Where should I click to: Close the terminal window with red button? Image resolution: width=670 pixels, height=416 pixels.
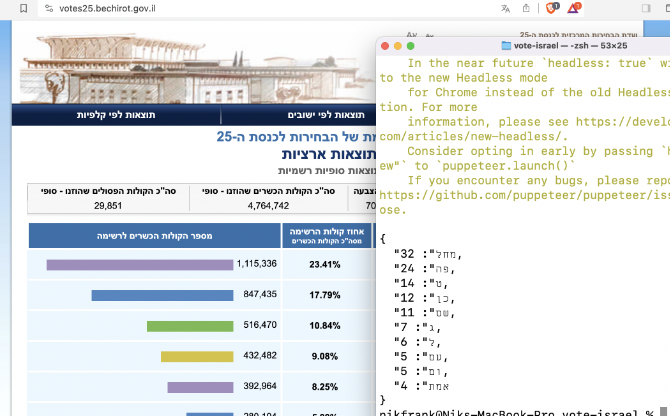coord(385,46)
